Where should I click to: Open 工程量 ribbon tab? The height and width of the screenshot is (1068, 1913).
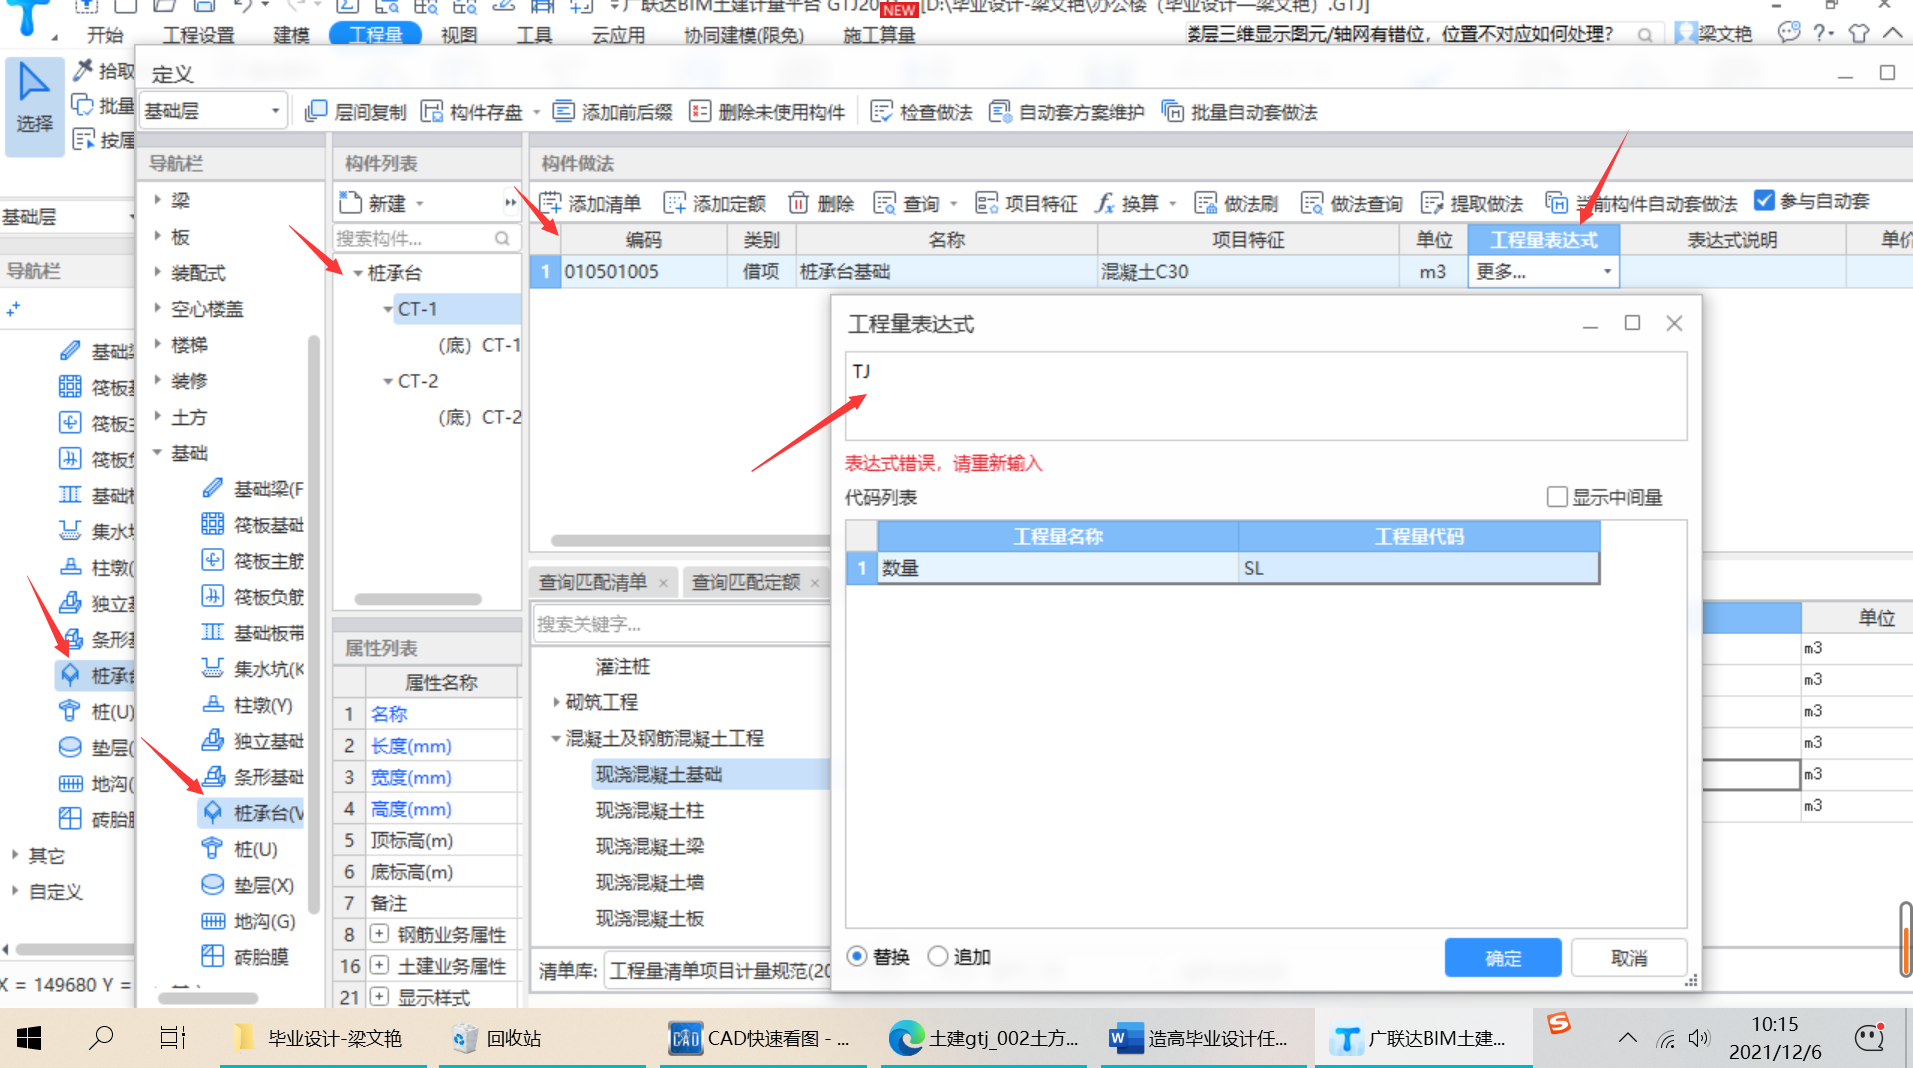[x=376, y=35]
